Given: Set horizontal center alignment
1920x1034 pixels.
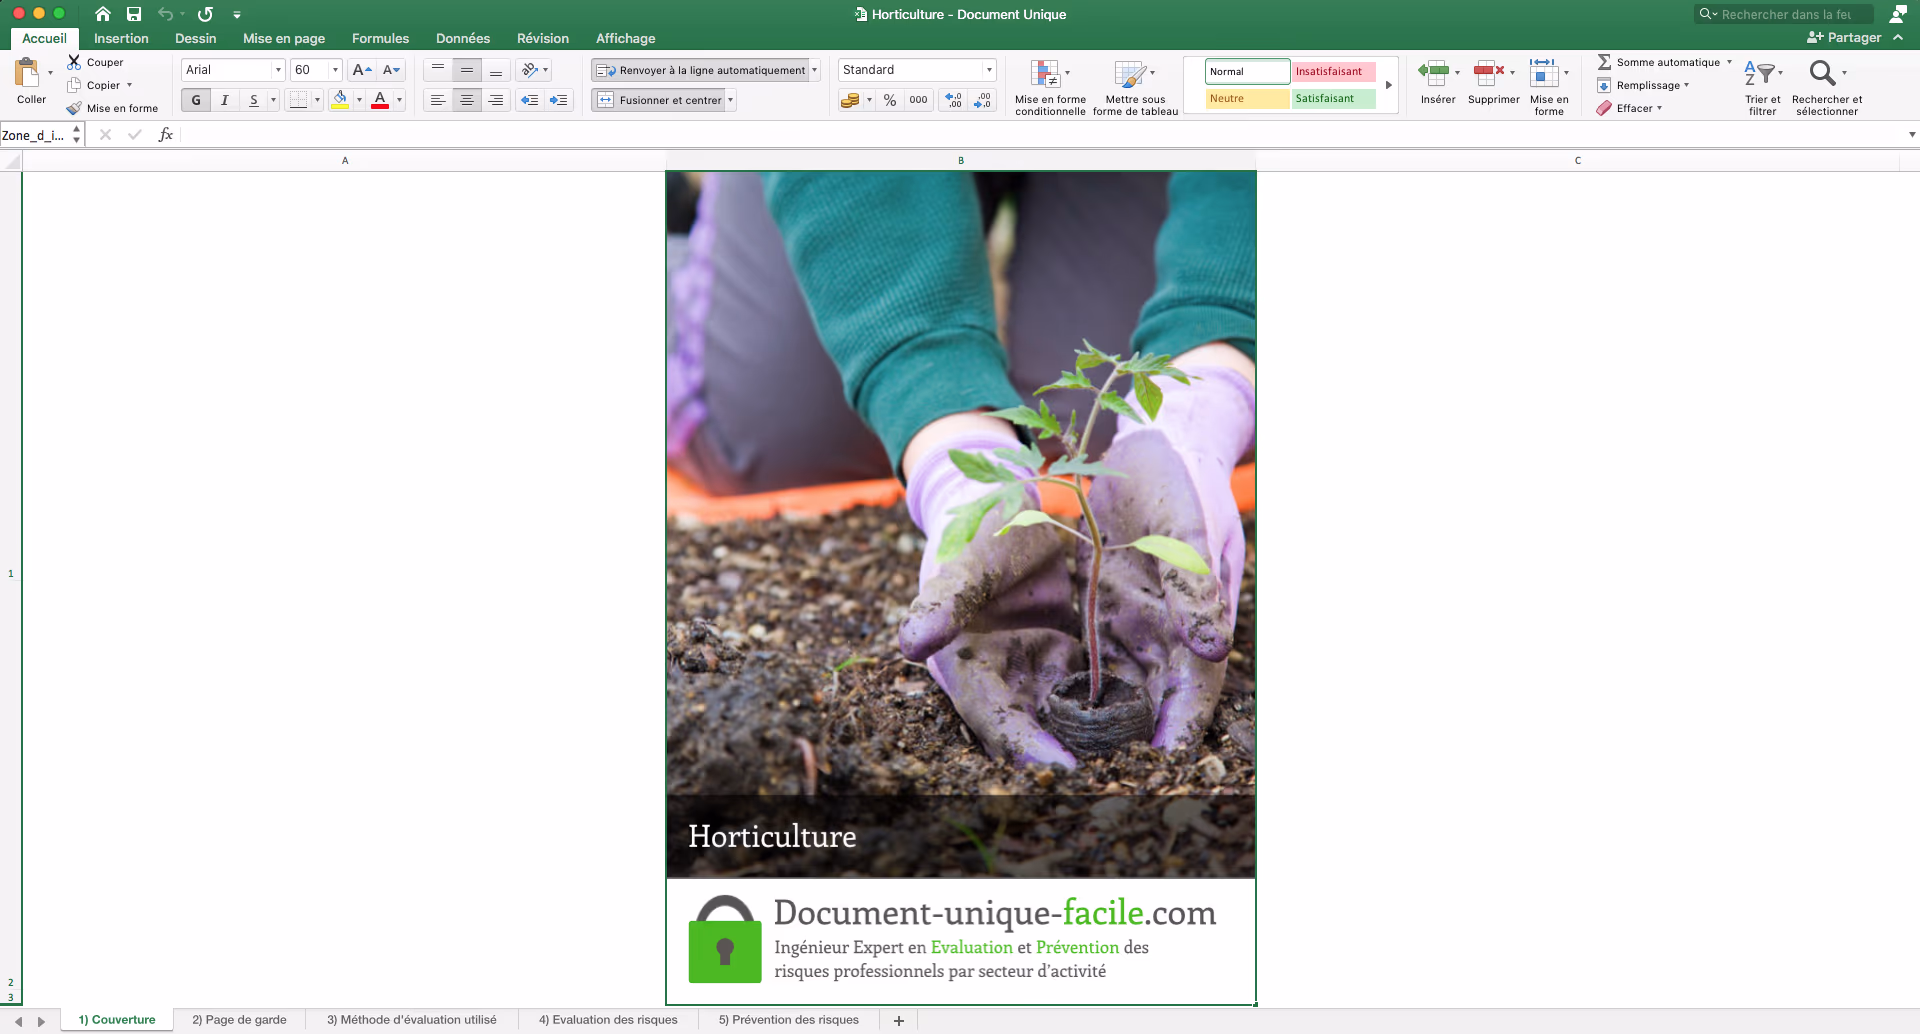Looking at the screenshot, I should point(467,100).
